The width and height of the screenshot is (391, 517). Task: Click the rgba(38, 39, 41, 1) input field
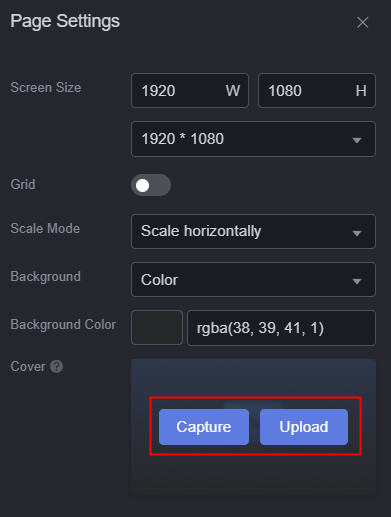coord(281,328)
